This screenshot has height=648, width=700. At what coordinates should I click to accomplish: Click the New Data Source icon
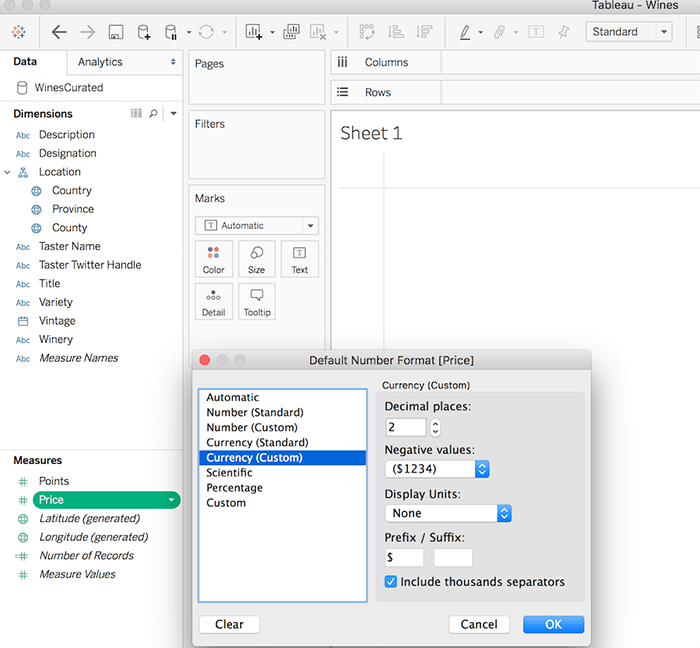pyautogui.click(x=144, y=32)
